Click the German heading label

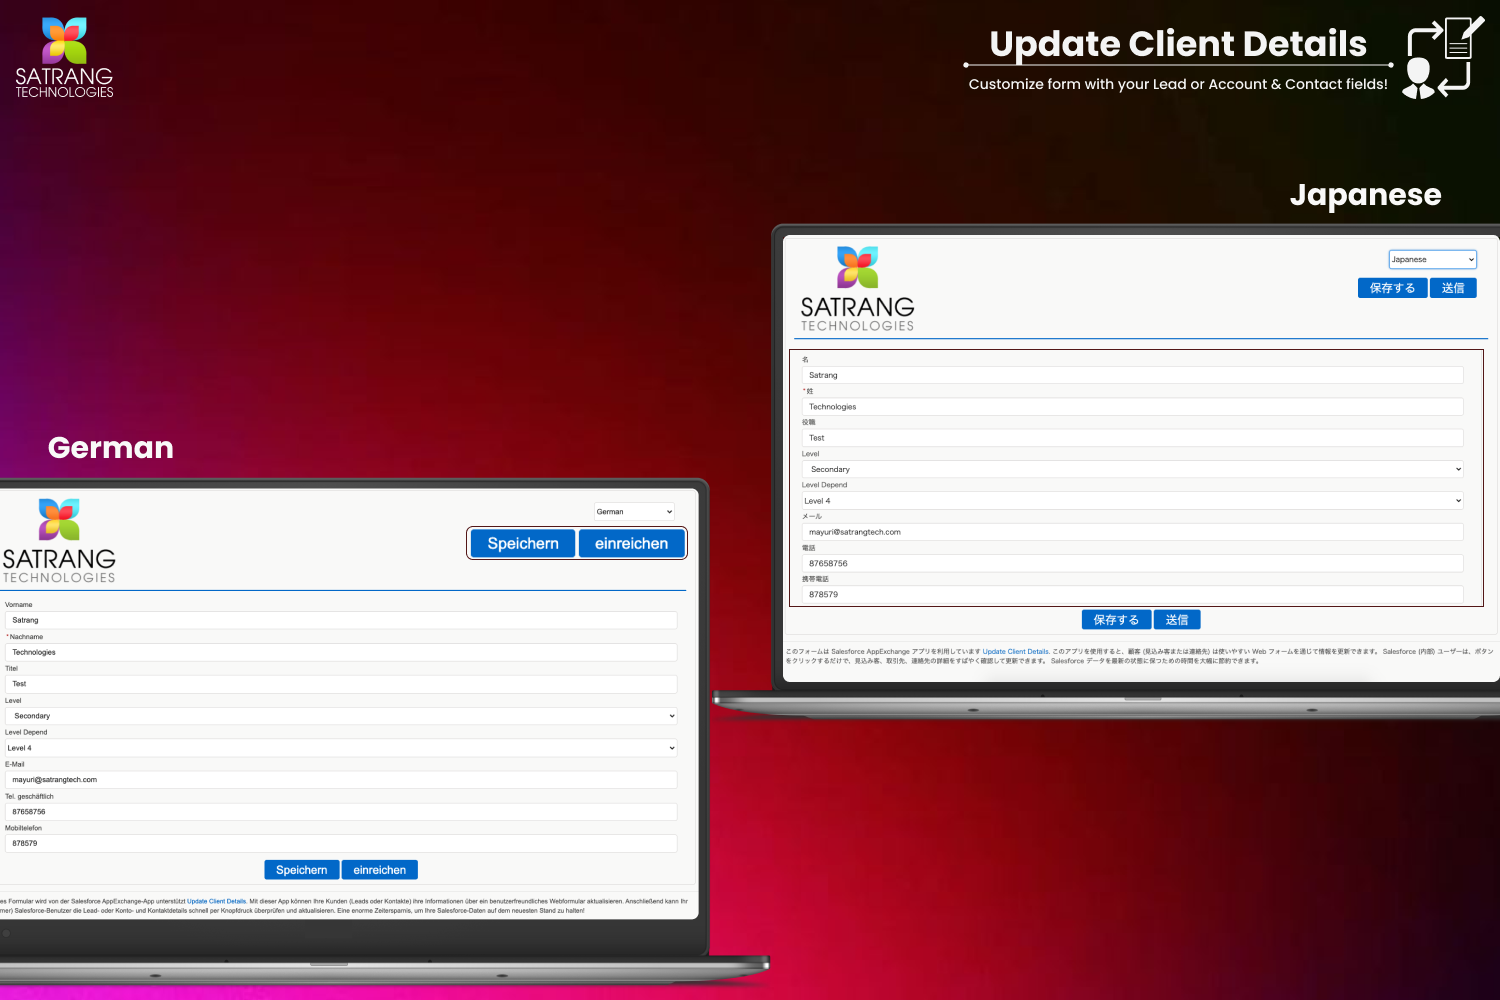click(x=110, y=447)
